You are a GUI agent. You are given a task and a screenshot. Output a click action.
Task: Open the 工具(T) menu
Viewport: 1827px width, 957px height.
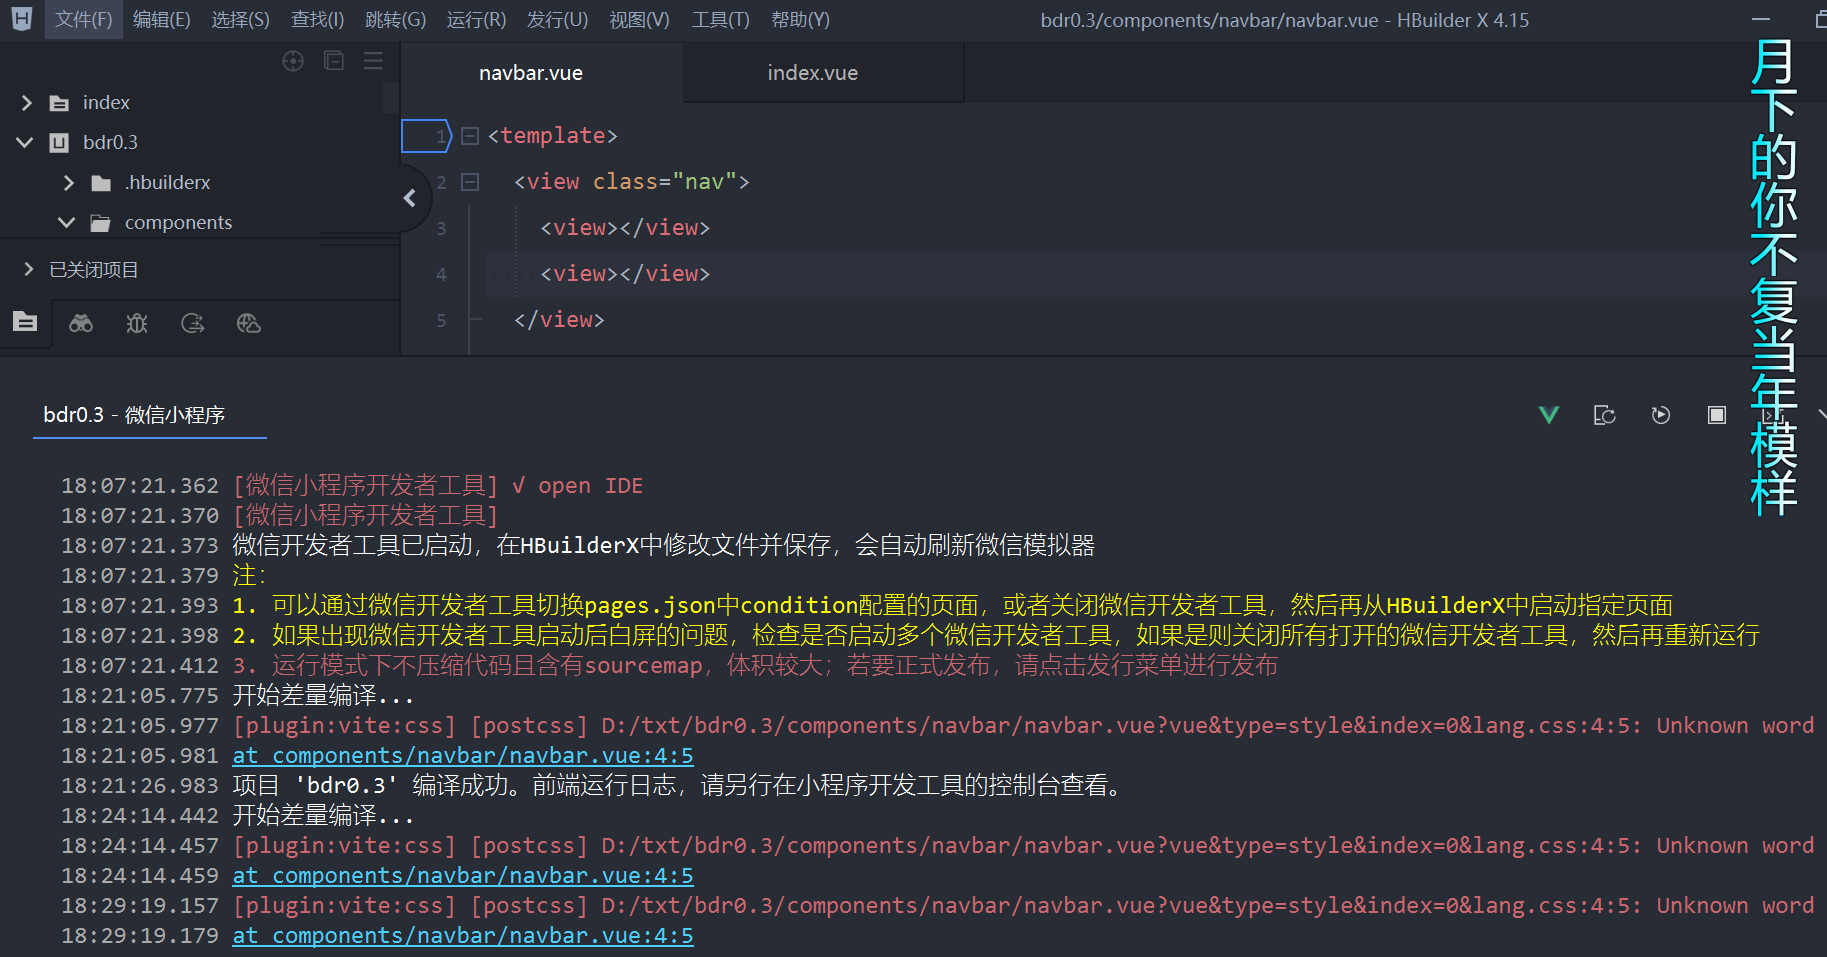(720, 20)
